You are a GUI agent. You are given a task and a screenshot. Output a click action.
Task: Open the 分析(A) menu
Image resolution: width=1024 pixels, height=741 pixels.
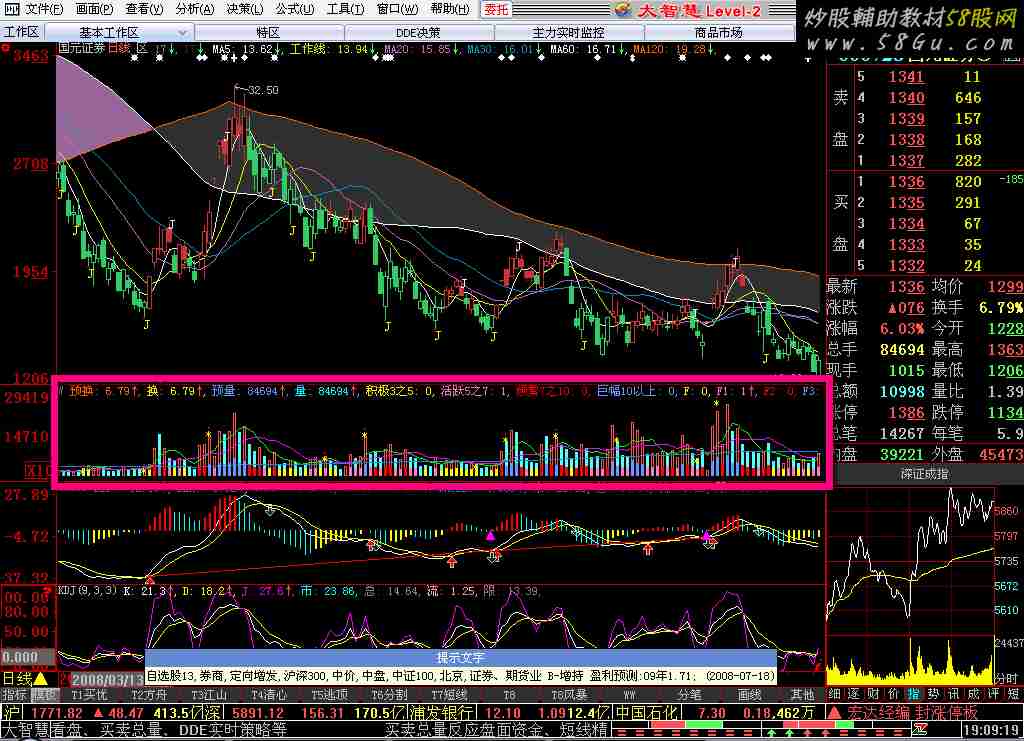pyautogui.click(x=195, y=9)
